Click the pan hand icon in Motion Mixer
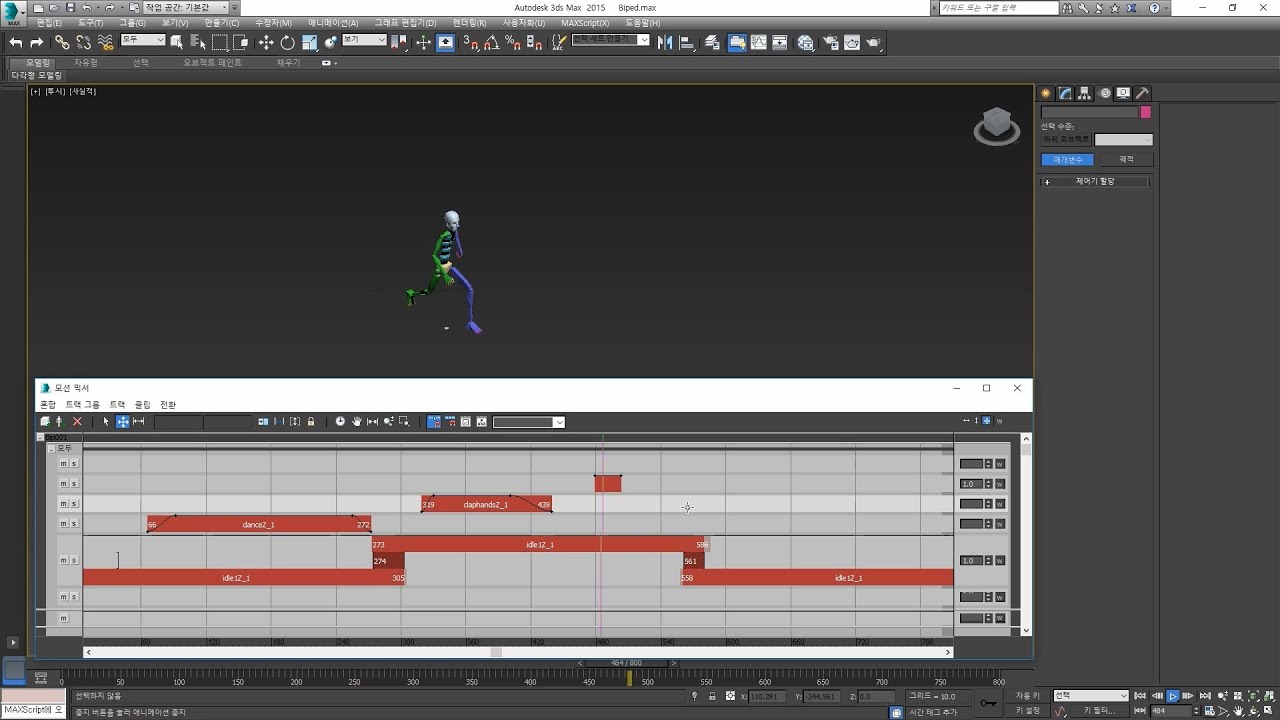Screen dimensions: 1280x720 tap(357, 421)
